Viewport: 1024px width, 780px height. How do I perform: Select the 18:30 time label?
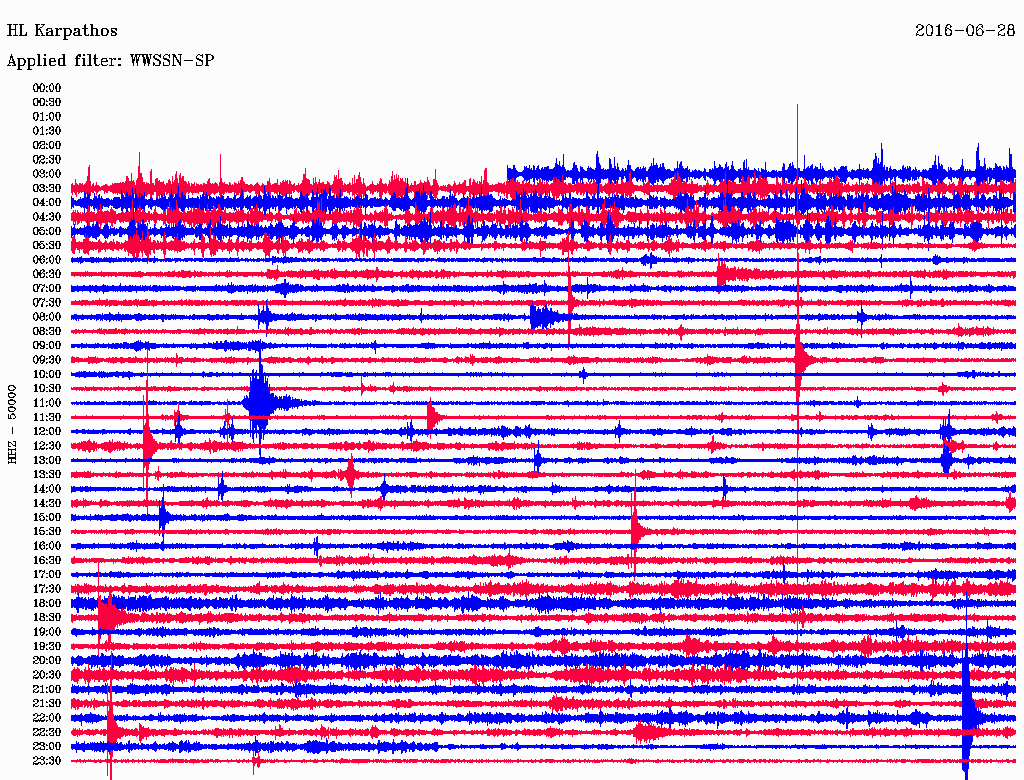click(x=46, y=617)
